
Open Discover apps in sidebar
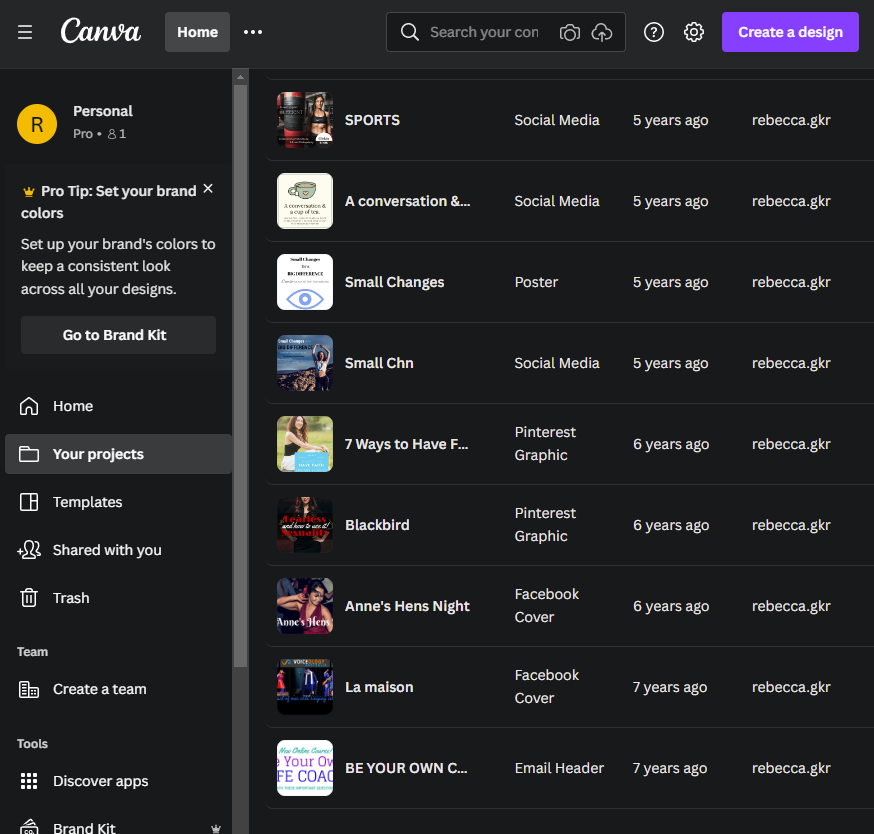[118, 781]
